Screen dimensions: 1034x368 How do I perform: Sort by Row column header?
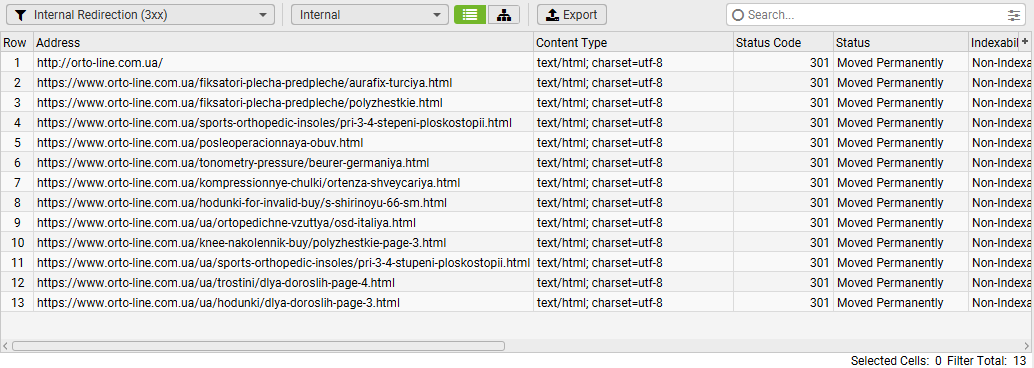tap(16, 42)
